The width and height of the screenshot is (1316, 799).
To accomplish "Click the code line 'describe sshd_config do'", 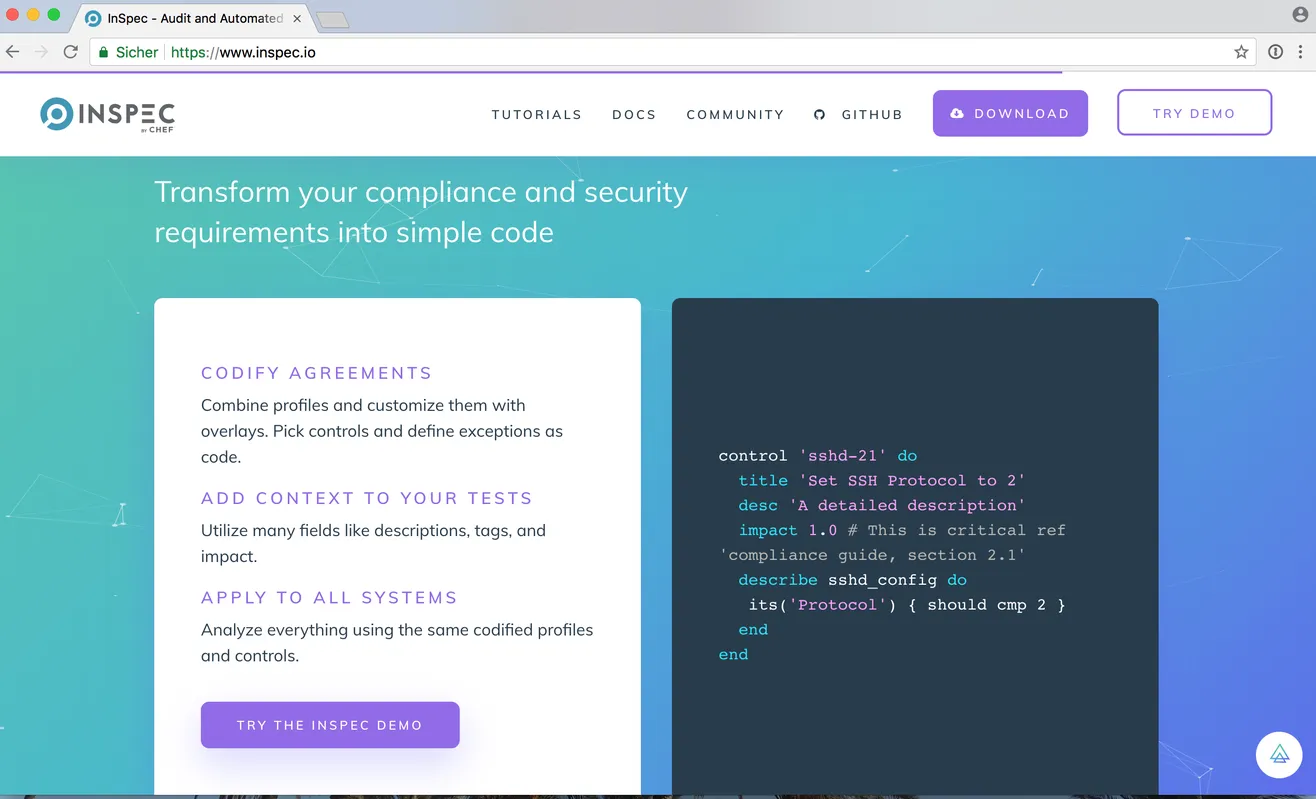I will click(853, 580).
